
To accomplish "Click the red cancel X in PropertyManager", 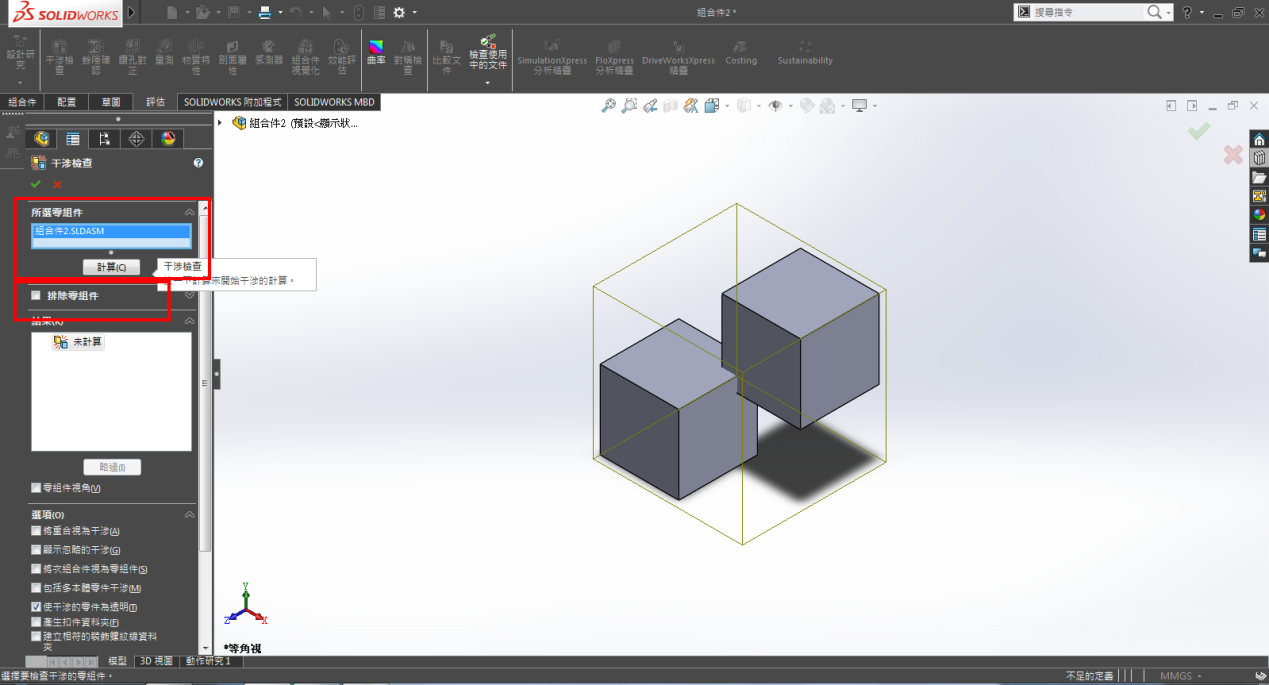I will [57, 184].
